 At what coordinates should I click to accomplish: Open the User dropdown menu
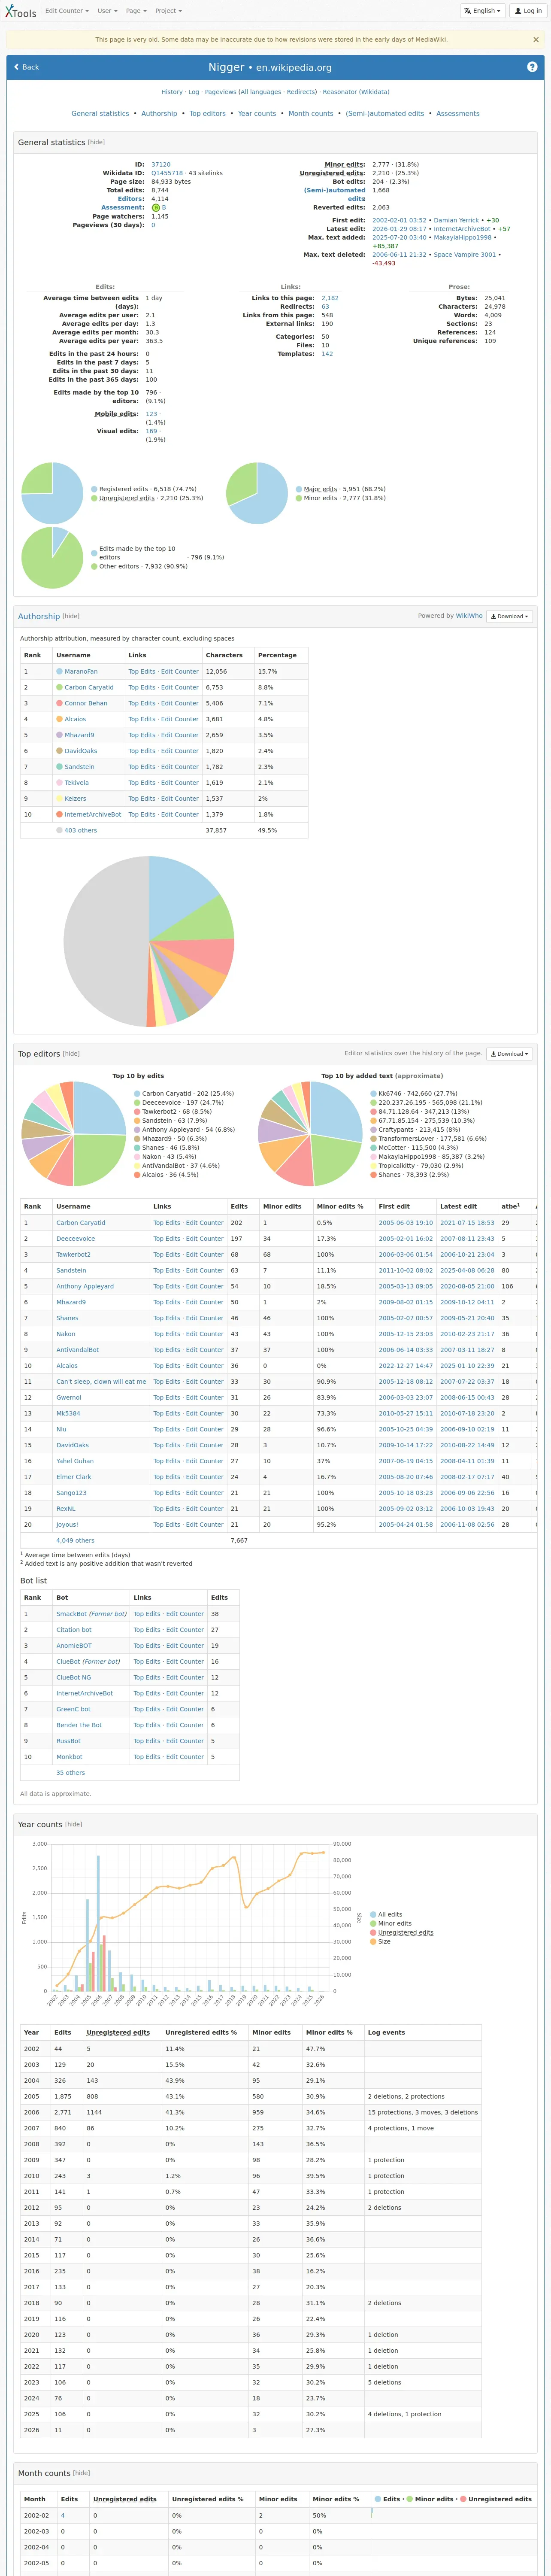tap(106, 11)
